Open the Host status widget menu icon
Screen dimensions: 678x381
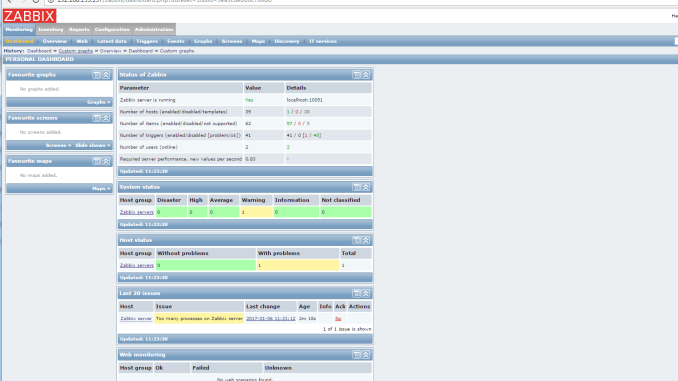tap(356, 240)
